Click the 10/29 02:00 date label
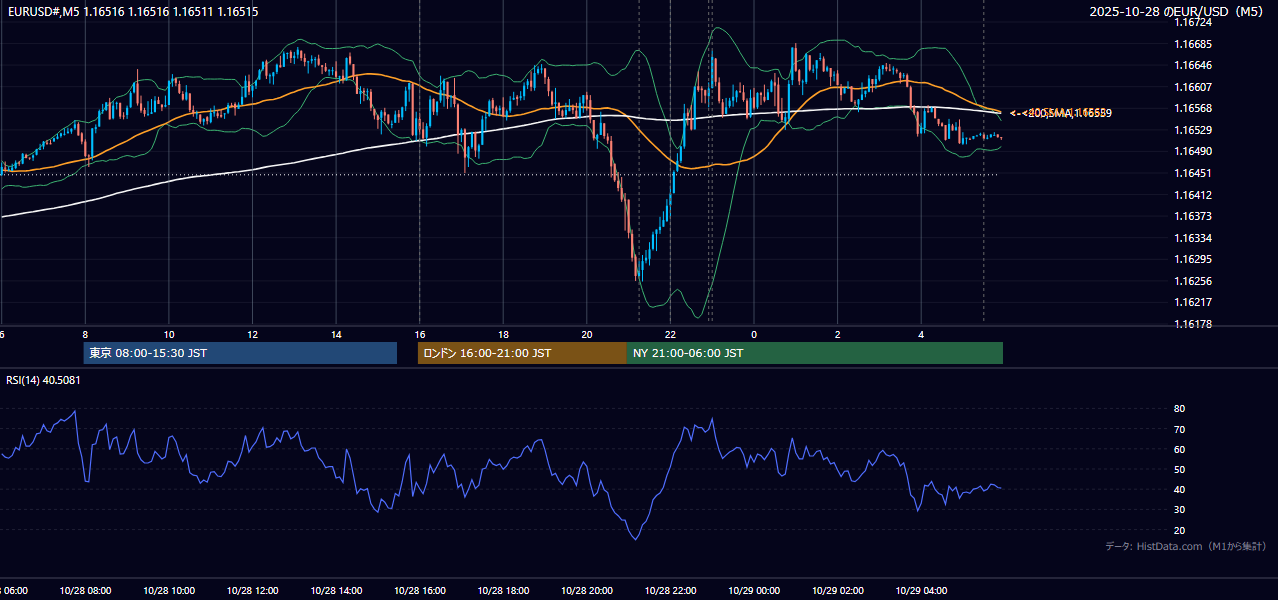 [838, 590]
